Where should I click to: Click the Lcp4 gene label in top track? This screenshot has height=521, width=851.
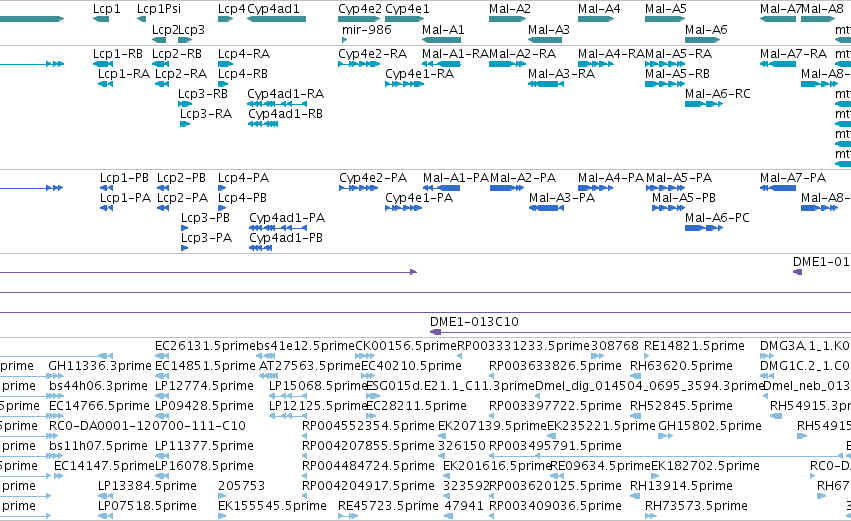tap(232, 9)
